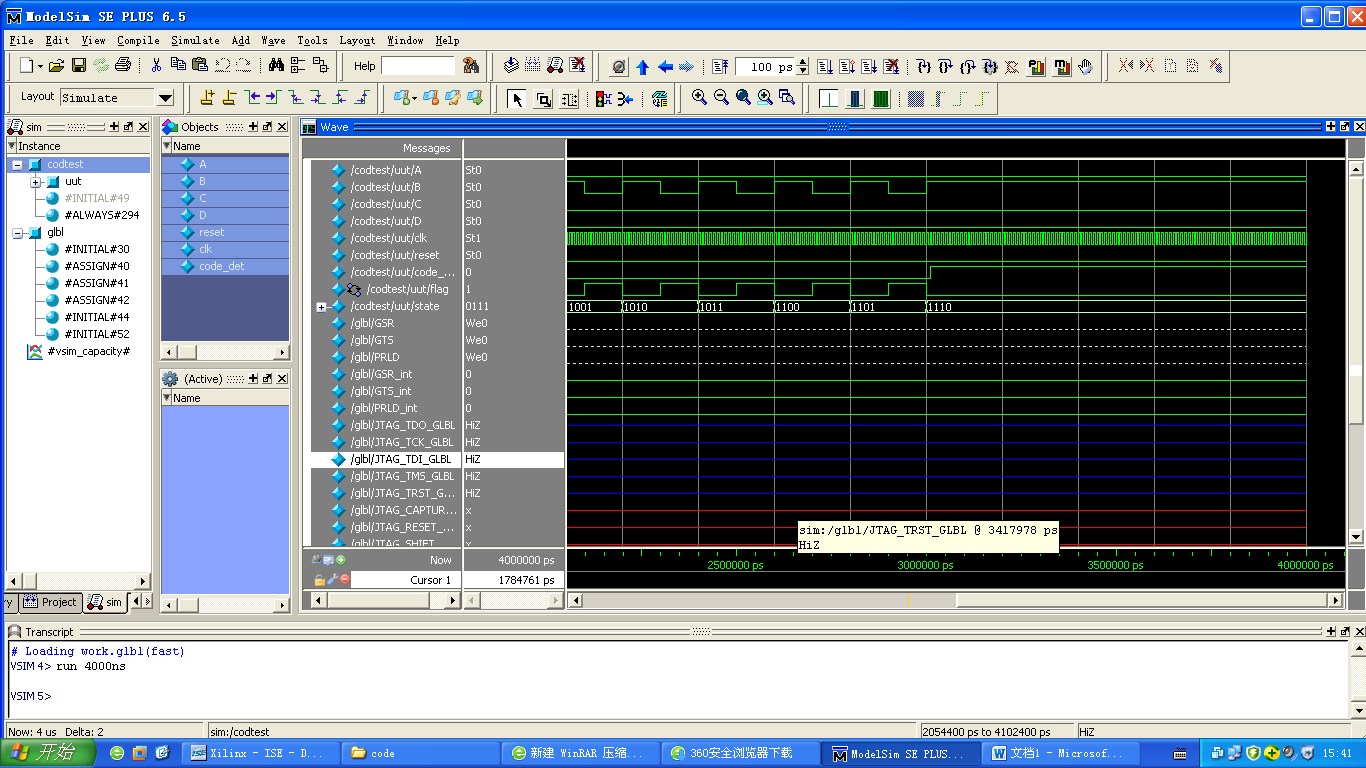Select the /glbl/GSR signal name
The height and width of the screenshot is (768, 1366).
coord(372,324)
